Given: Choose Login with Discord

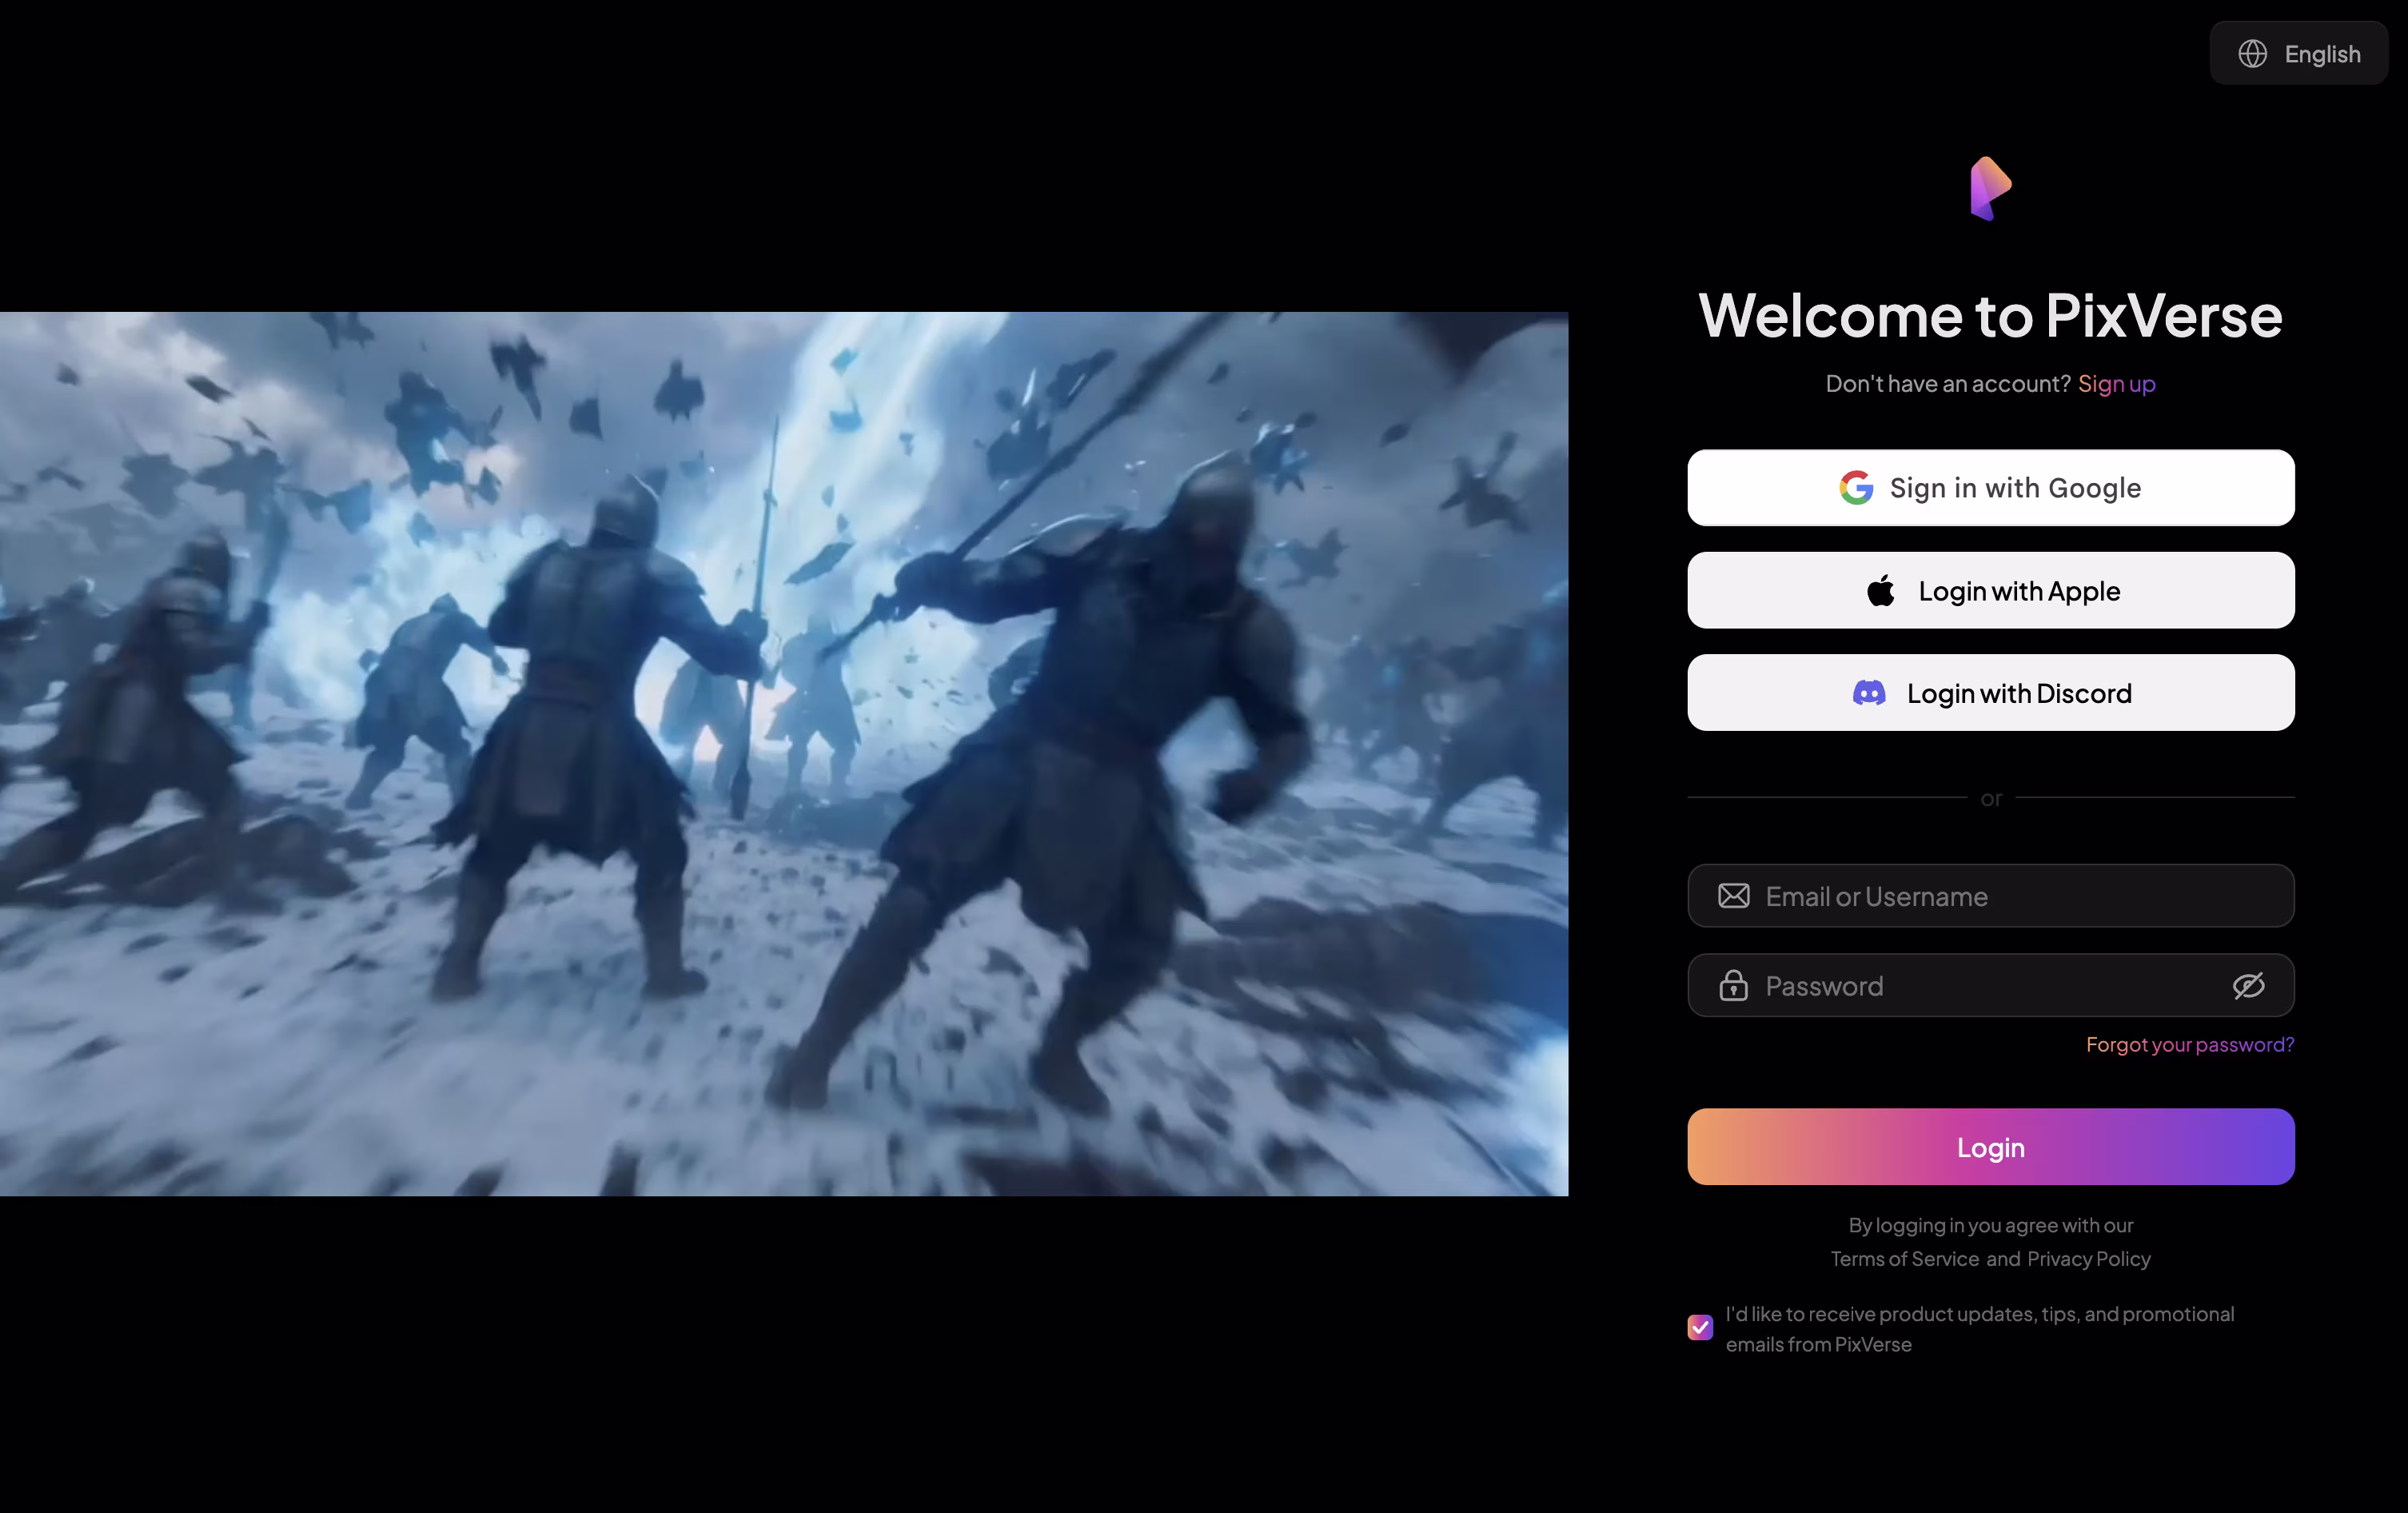Looking at the screenshot, I should pyautogui.click(x=1990, y=693).
